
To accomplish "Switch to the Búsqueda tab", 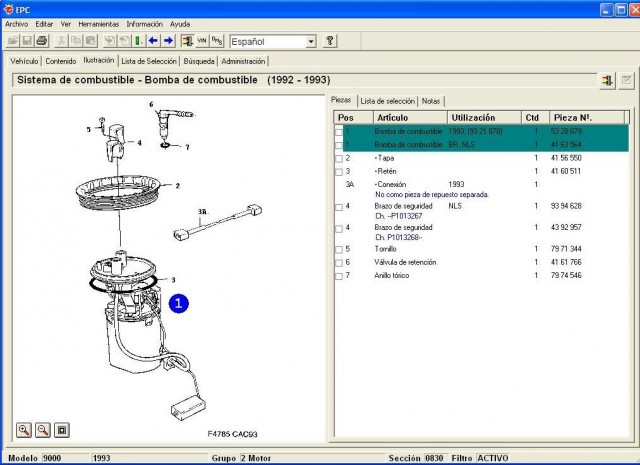I will 199,61.
